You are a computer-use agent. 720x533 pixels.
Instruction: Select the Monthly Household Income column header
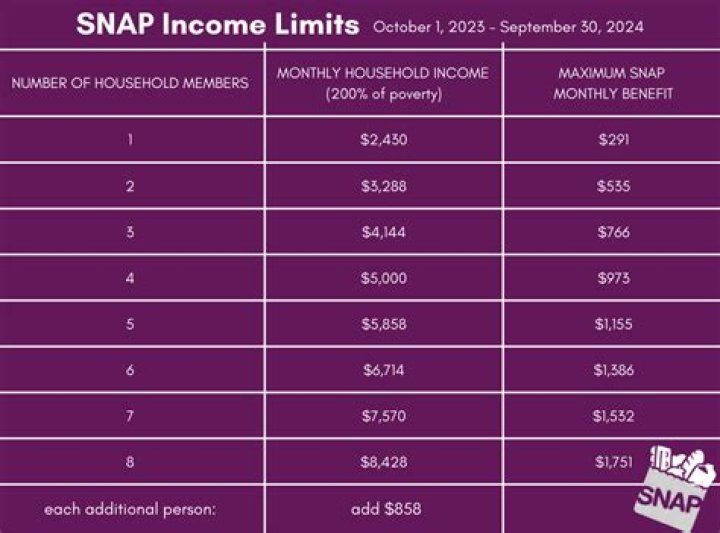[384, 84]
